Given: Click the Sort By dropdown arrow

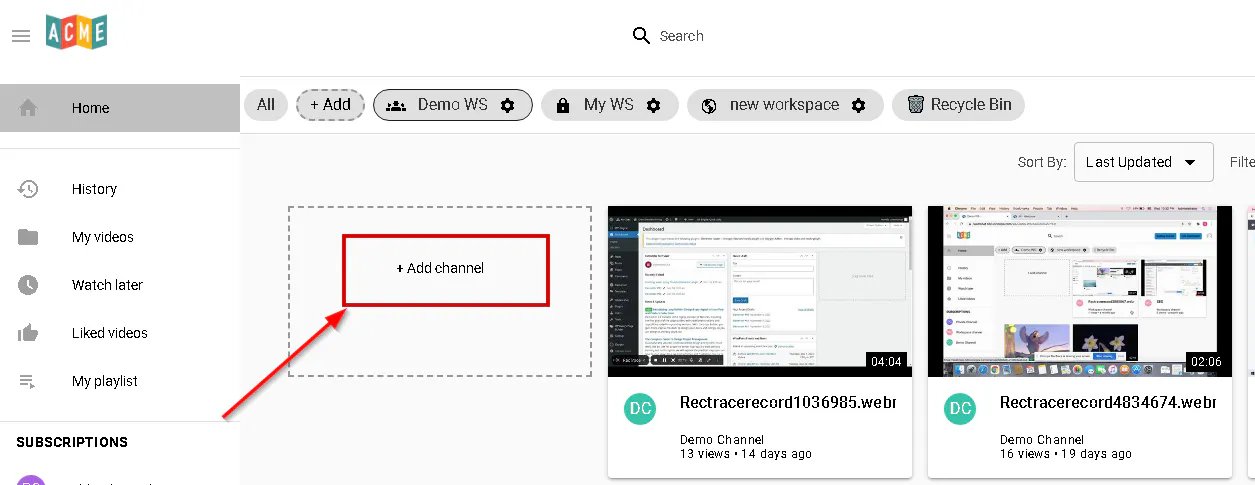Looking at the screenshot, I should 1190,162.
